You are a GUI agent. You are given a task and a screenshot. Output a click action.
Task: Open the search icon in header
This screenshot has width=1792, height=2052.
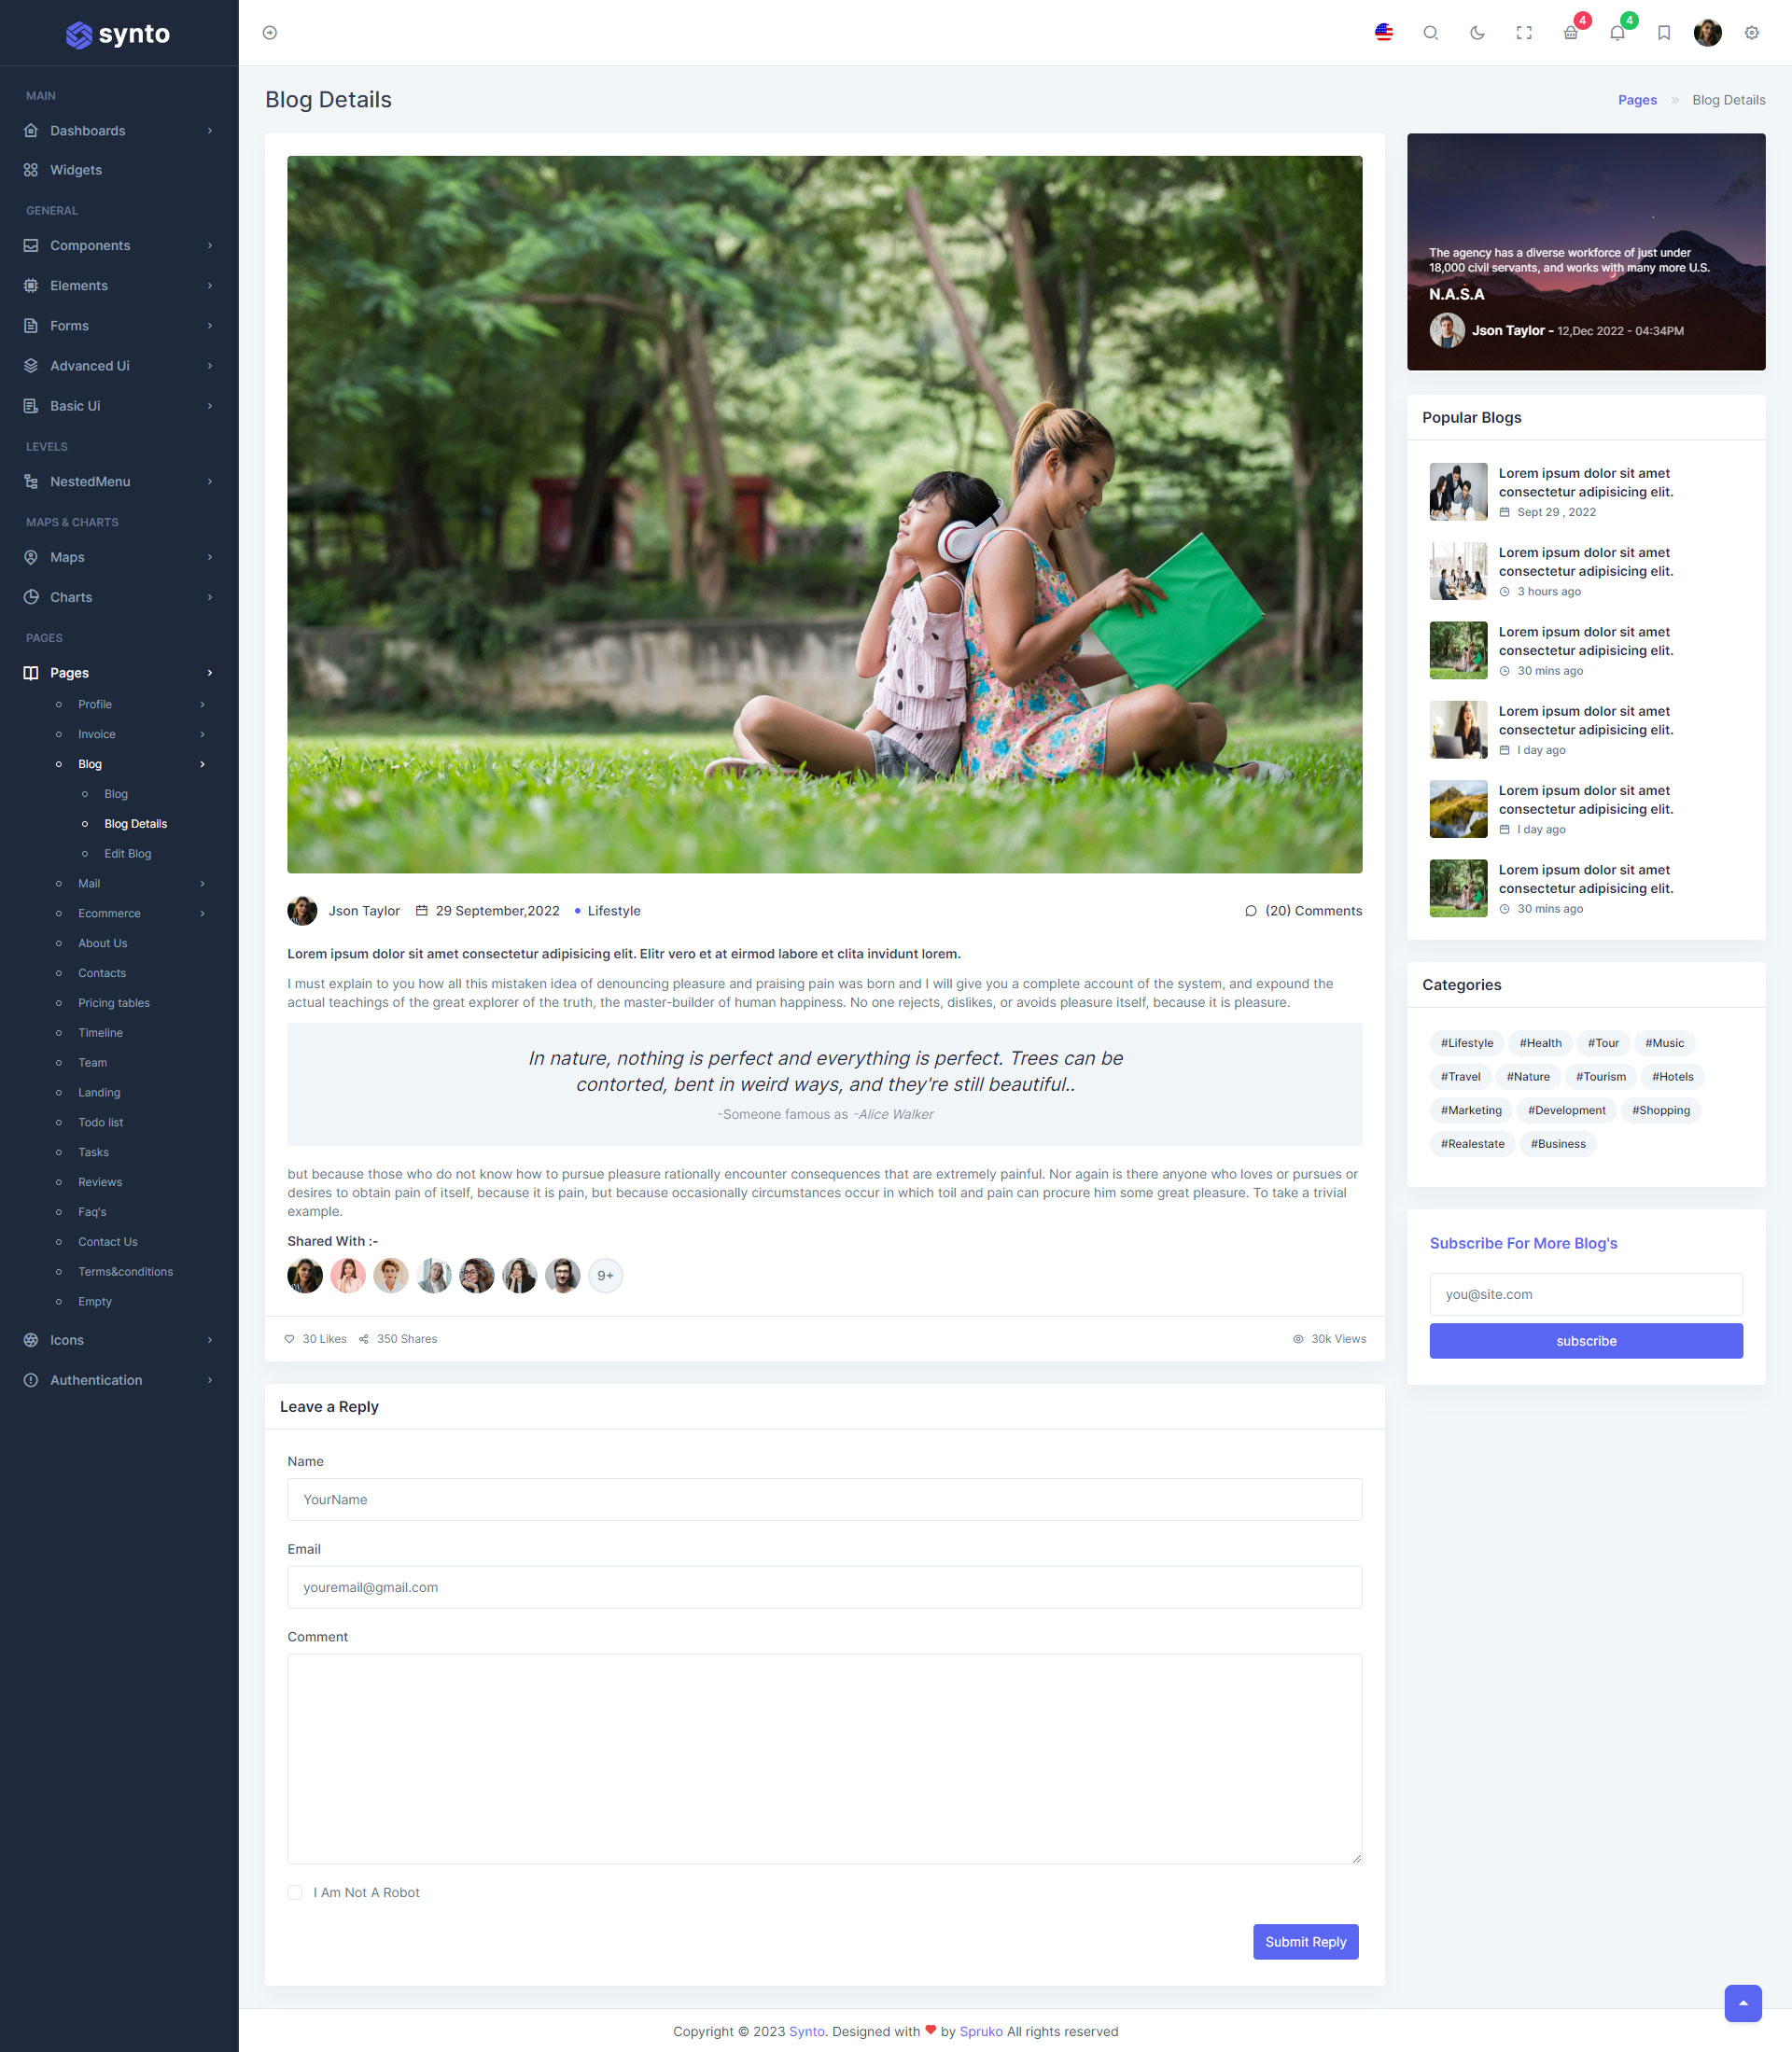[x=1430, y=33]
